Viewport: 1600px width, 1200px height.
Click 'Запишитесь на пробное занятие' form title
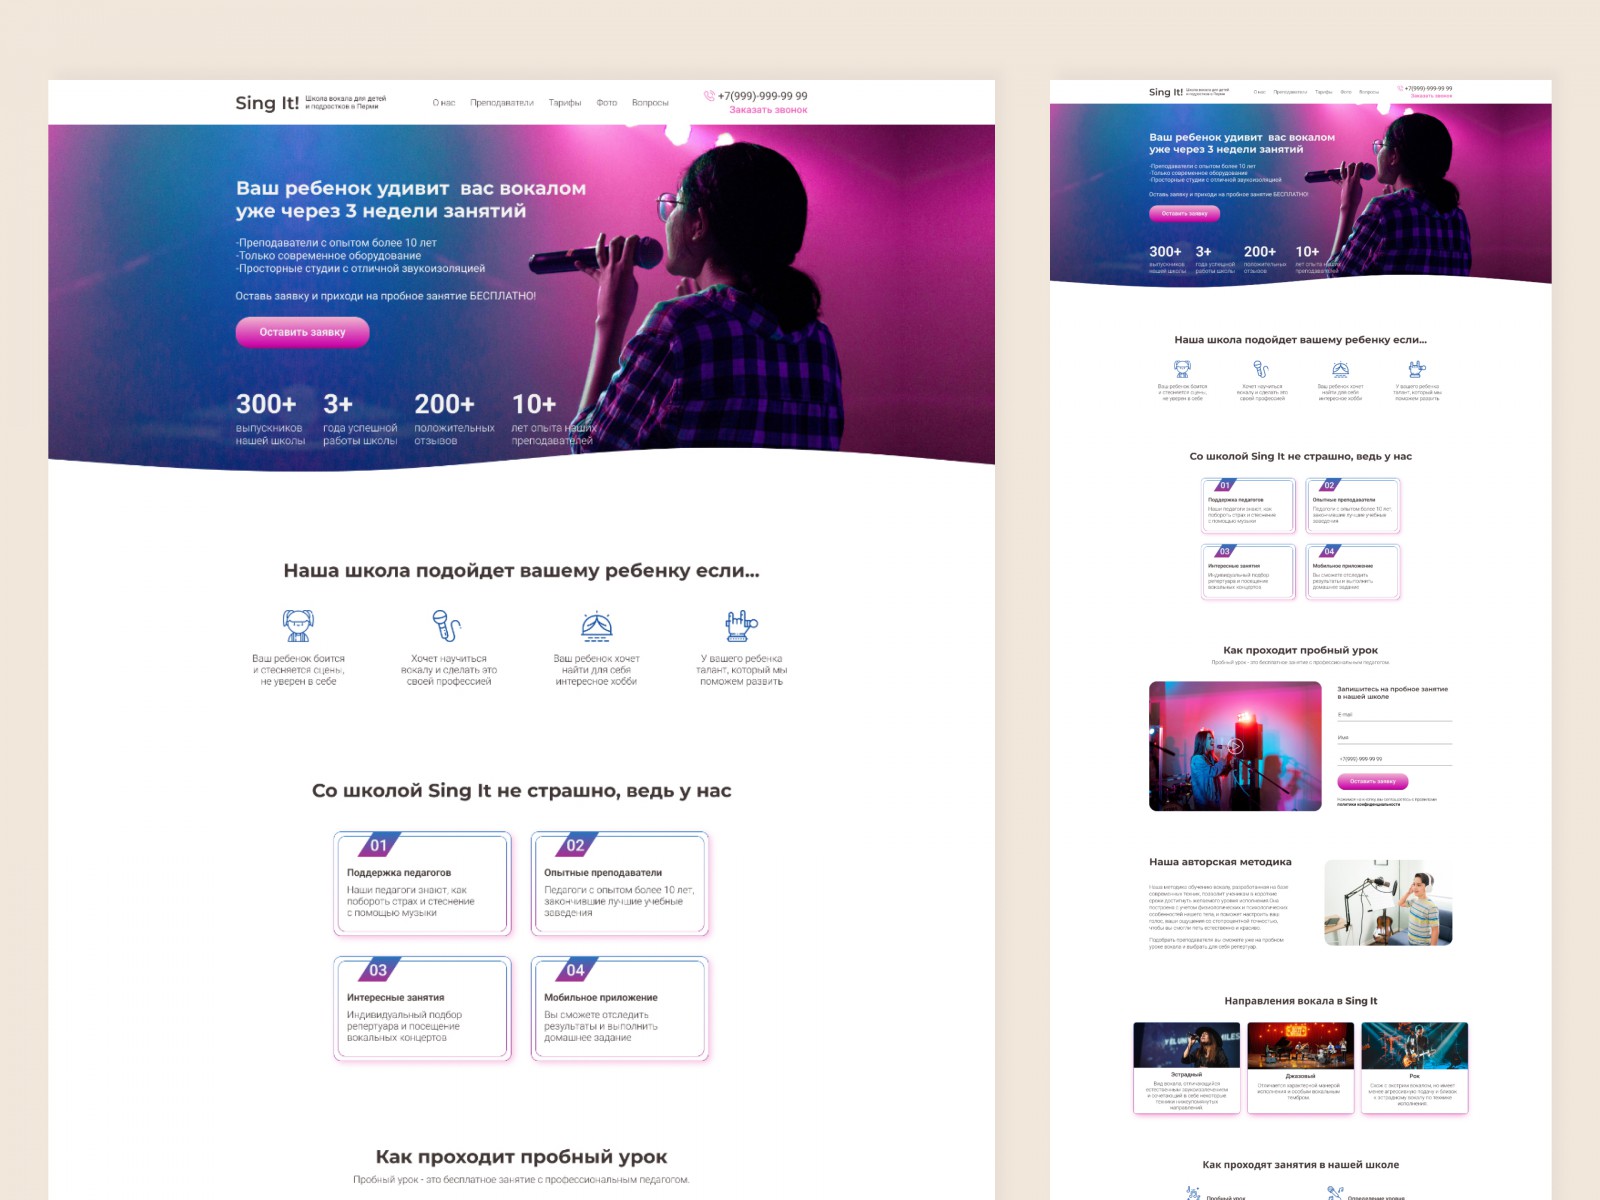point(1392,693)
